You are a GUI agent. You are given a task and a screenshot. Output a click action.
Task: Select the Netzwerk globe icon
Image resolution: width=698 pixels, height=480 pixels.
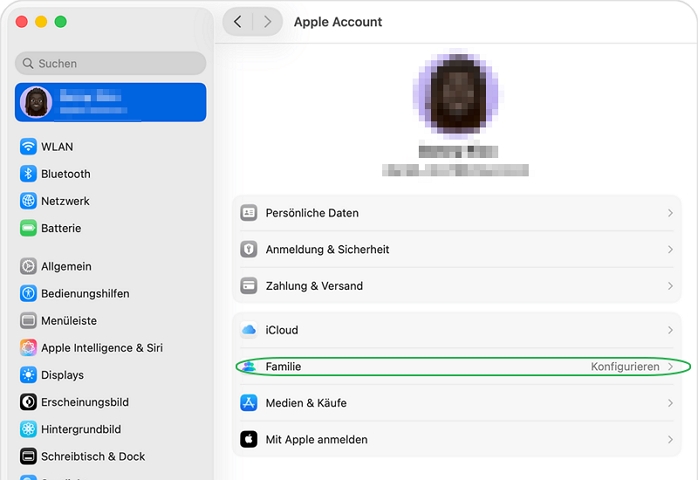29,201
